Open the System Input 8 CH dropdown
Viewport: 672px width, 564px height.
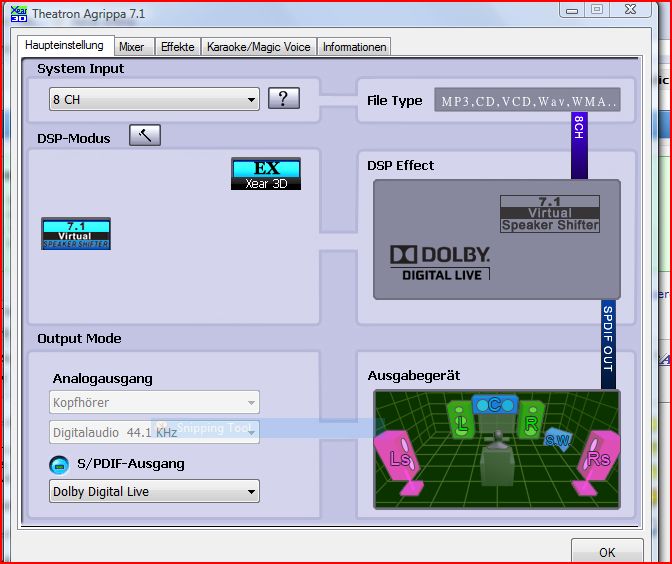154,99
